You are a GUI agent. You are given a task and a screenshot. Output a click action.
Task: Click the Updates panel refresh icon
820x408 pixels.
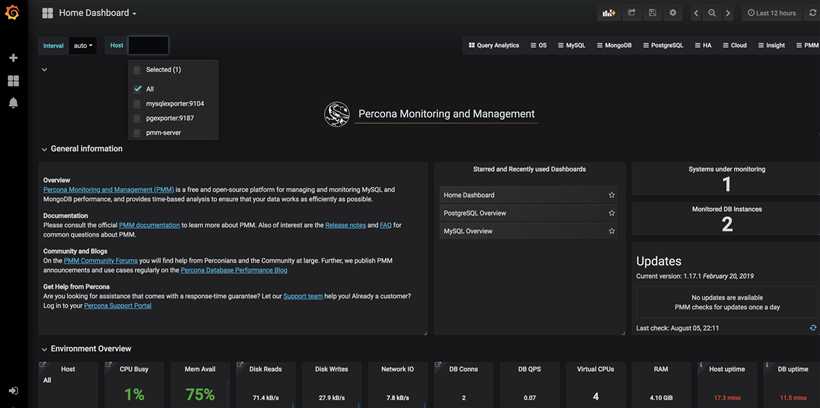click(813, 328)
